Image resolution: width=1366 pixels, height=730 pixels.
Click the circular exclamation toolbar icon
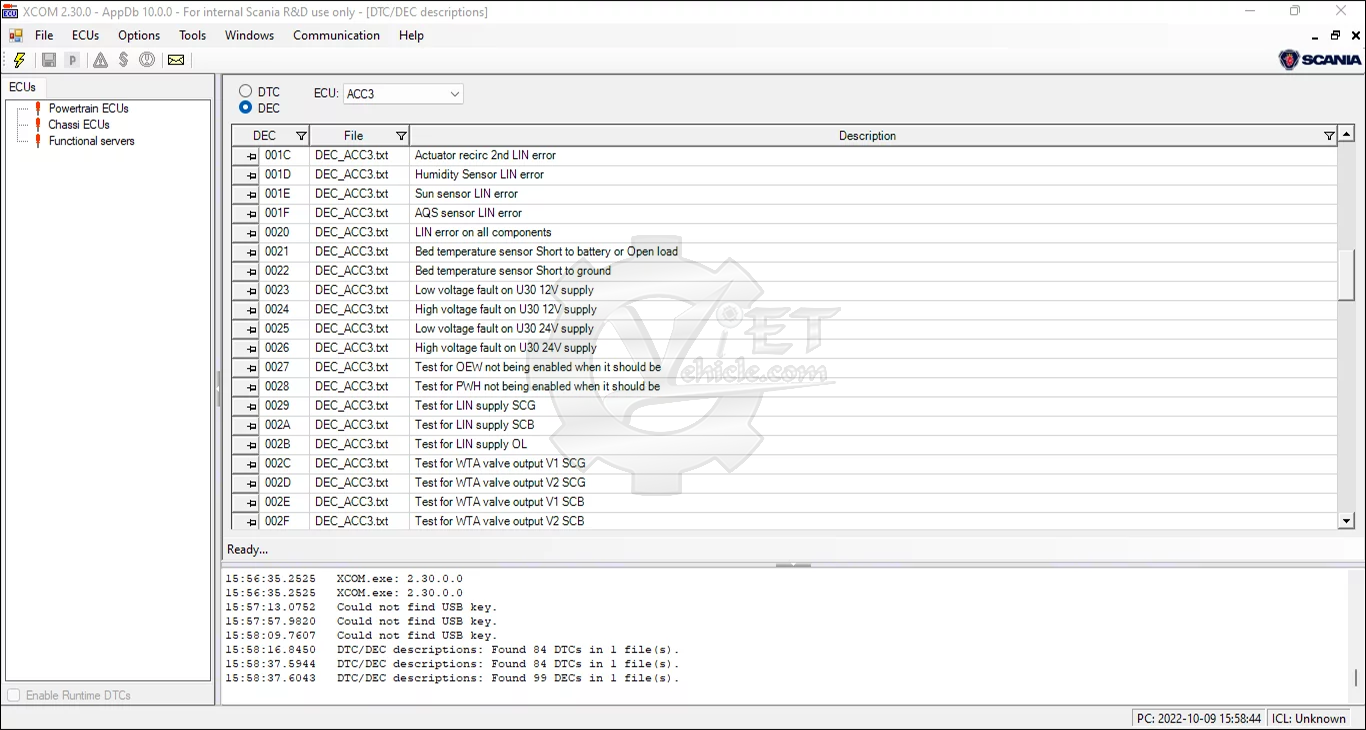click(147, 60)
